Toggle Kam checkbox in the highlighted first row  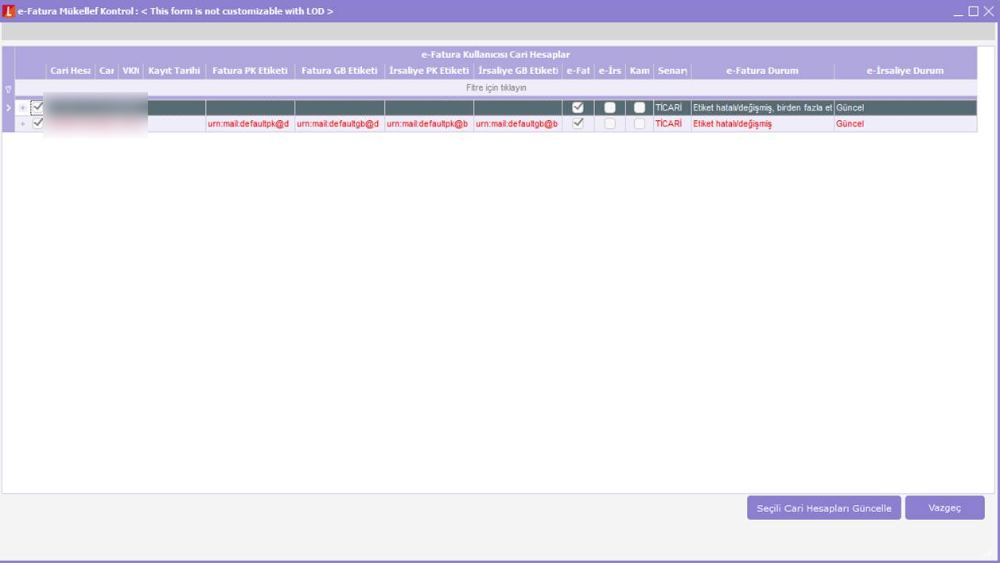click(x=640, y=107)
